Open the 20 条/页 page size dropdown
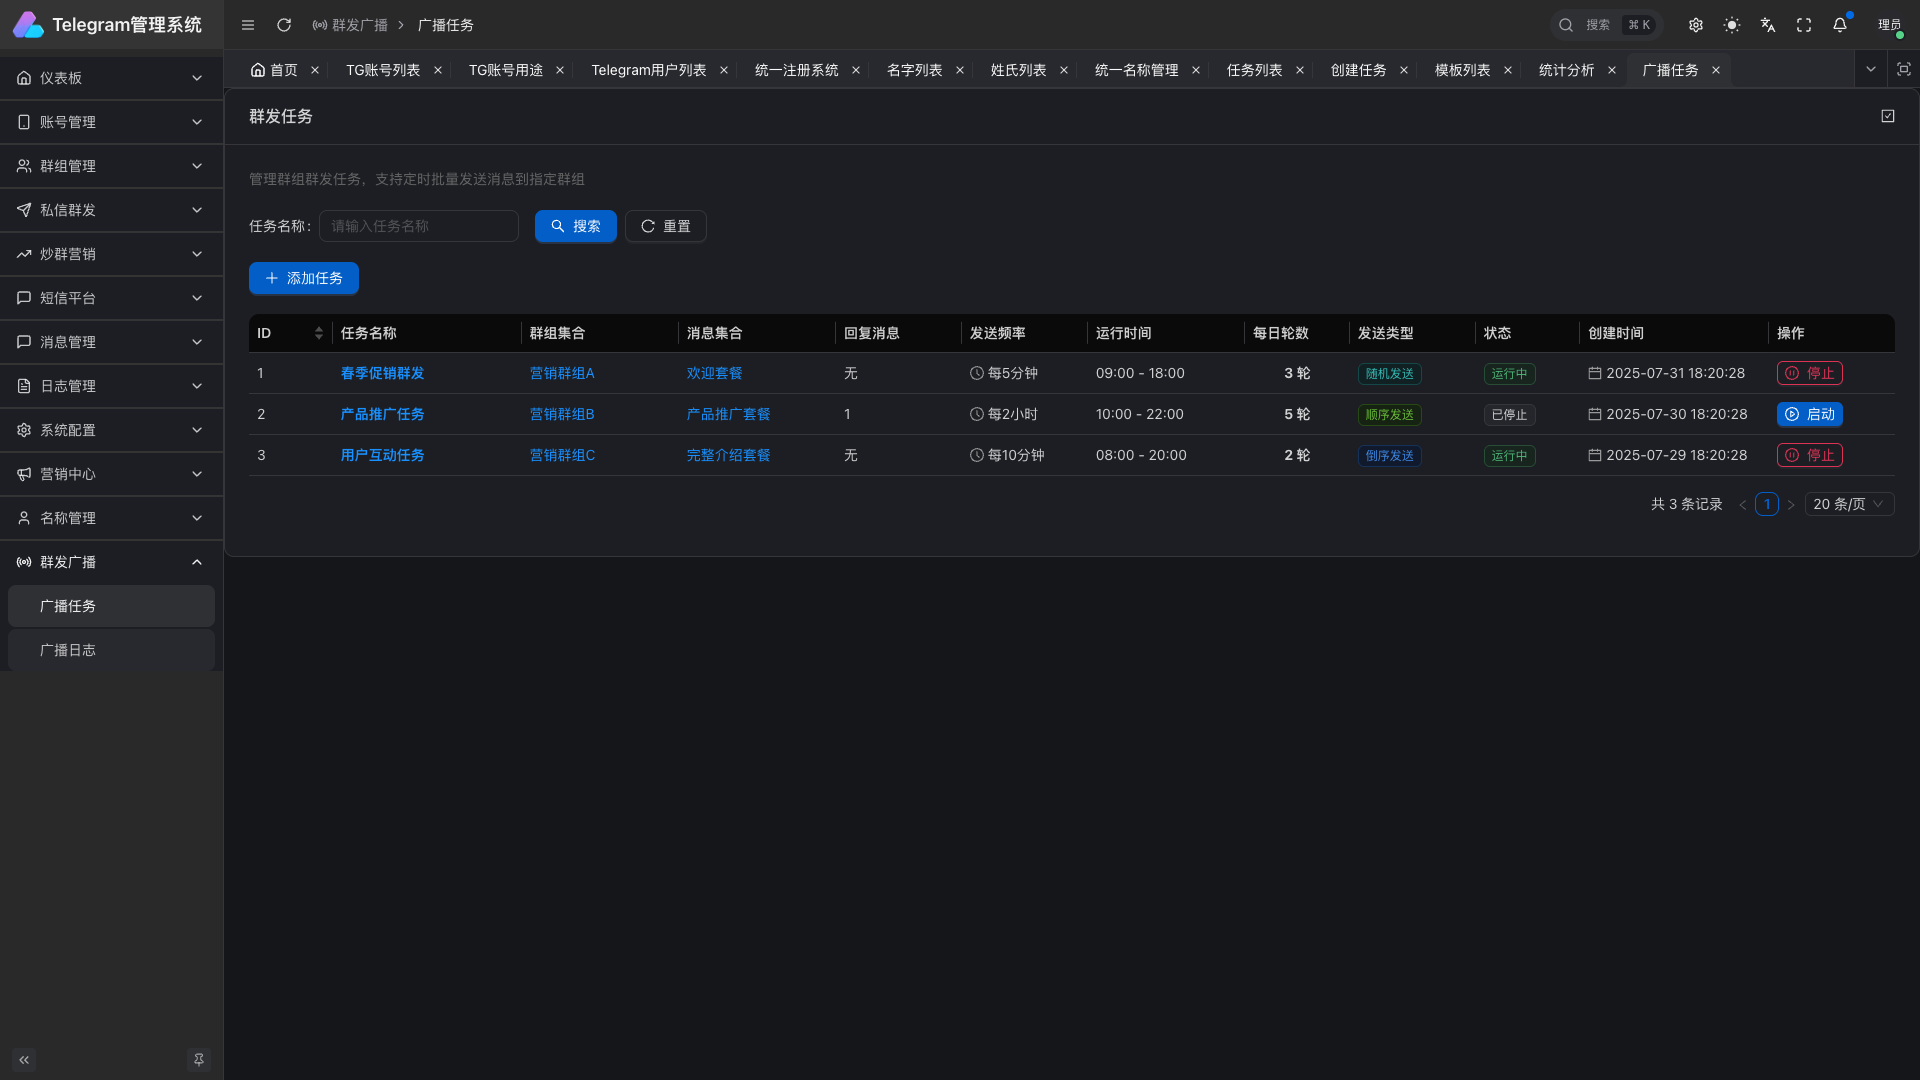 (x=1849, y=504)
